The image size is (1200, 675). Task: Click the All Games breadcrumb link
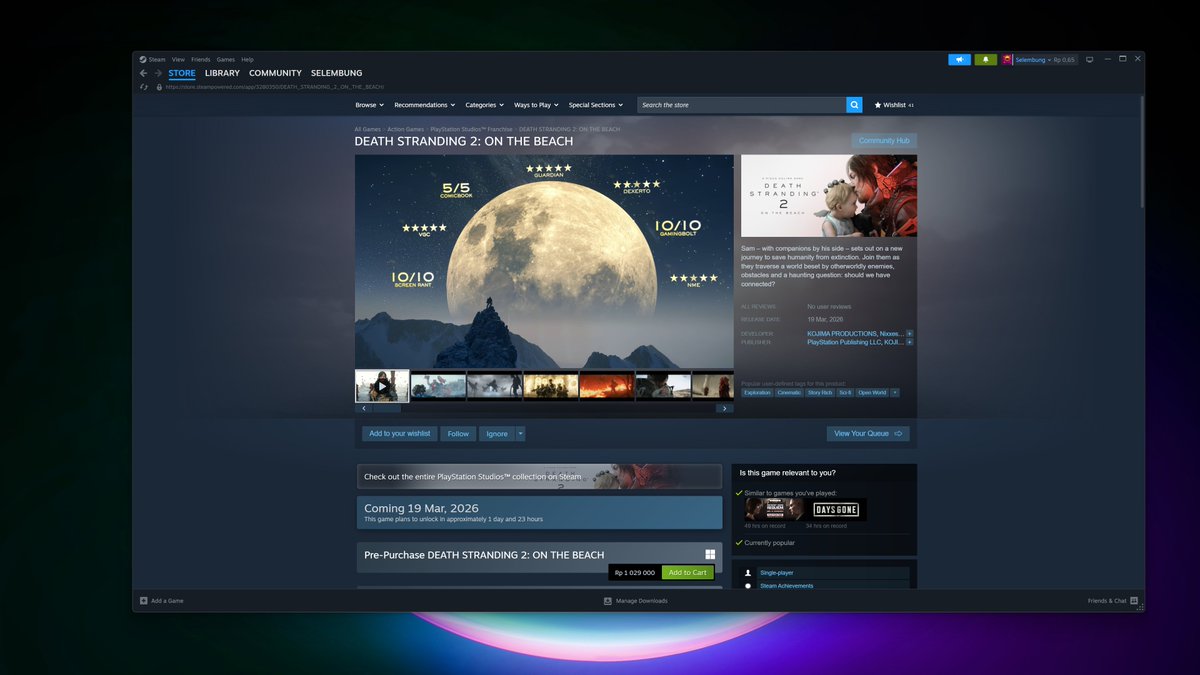pos(367,129)
